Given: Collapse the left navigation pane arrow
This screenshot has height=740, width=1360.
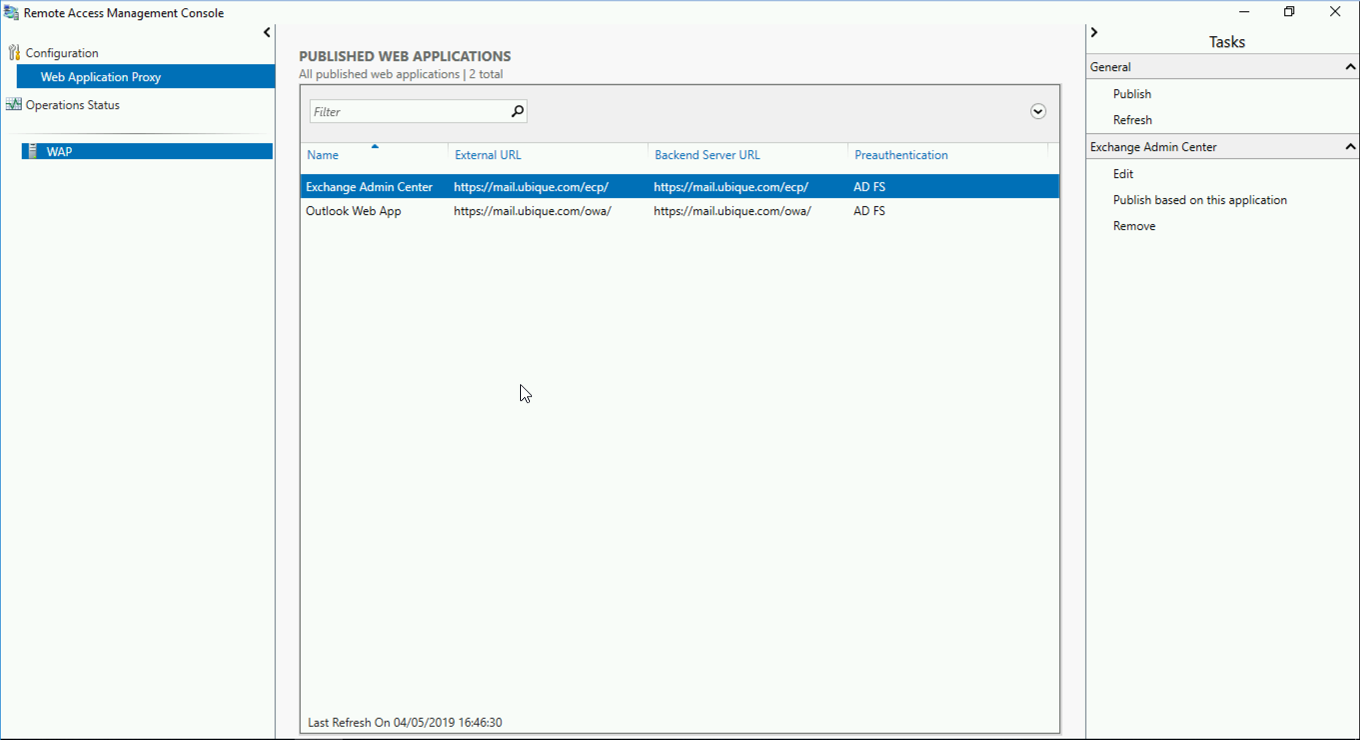Looking at the screenshot, I should pos(267,33).
